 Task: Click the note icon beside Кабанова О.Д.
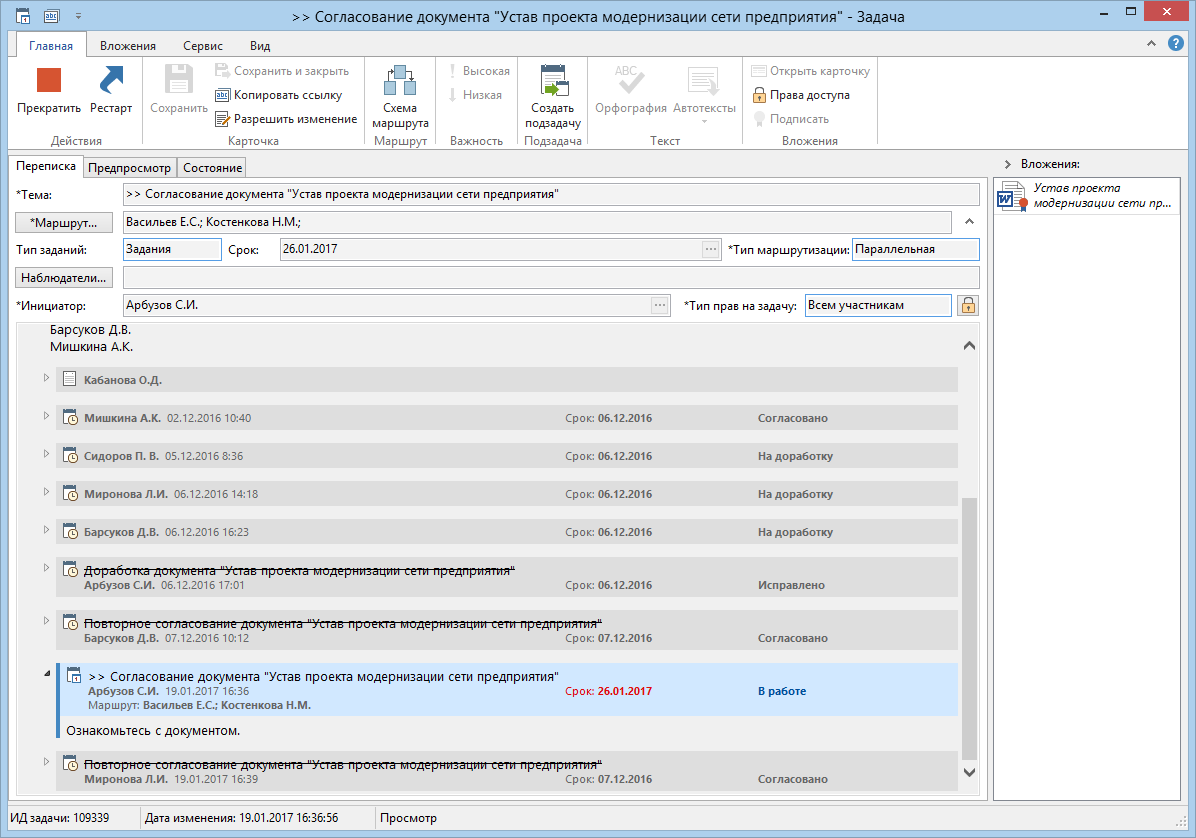69,379
